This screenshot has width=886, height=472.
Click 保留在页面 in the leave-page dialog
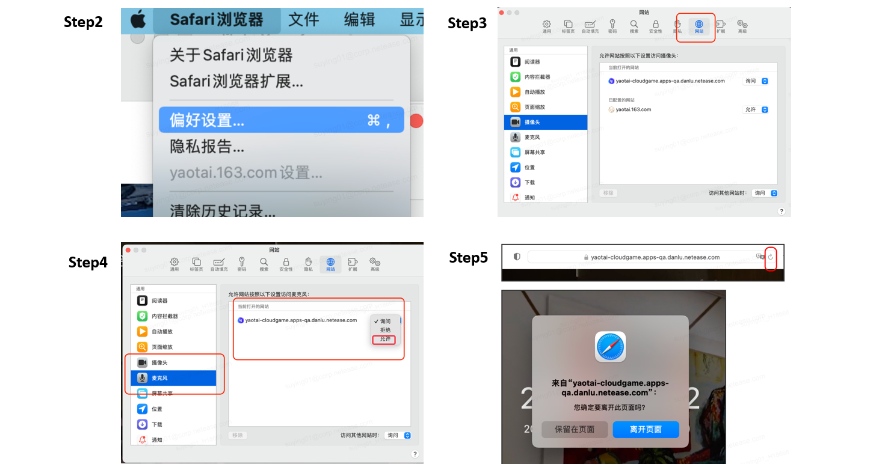(575, 430)
